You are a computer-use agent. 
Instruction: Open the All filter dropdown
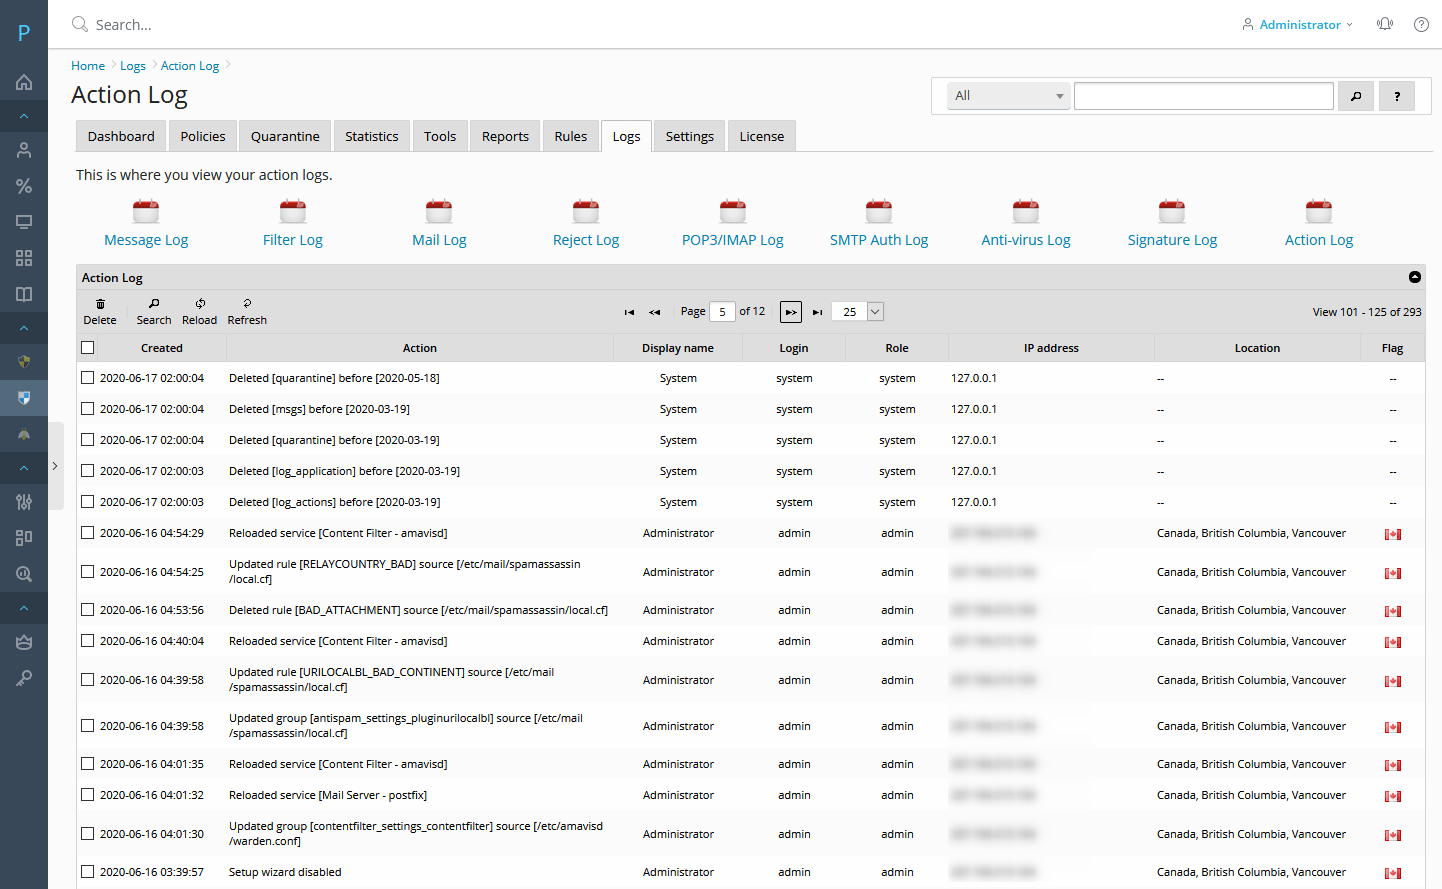1008,96
